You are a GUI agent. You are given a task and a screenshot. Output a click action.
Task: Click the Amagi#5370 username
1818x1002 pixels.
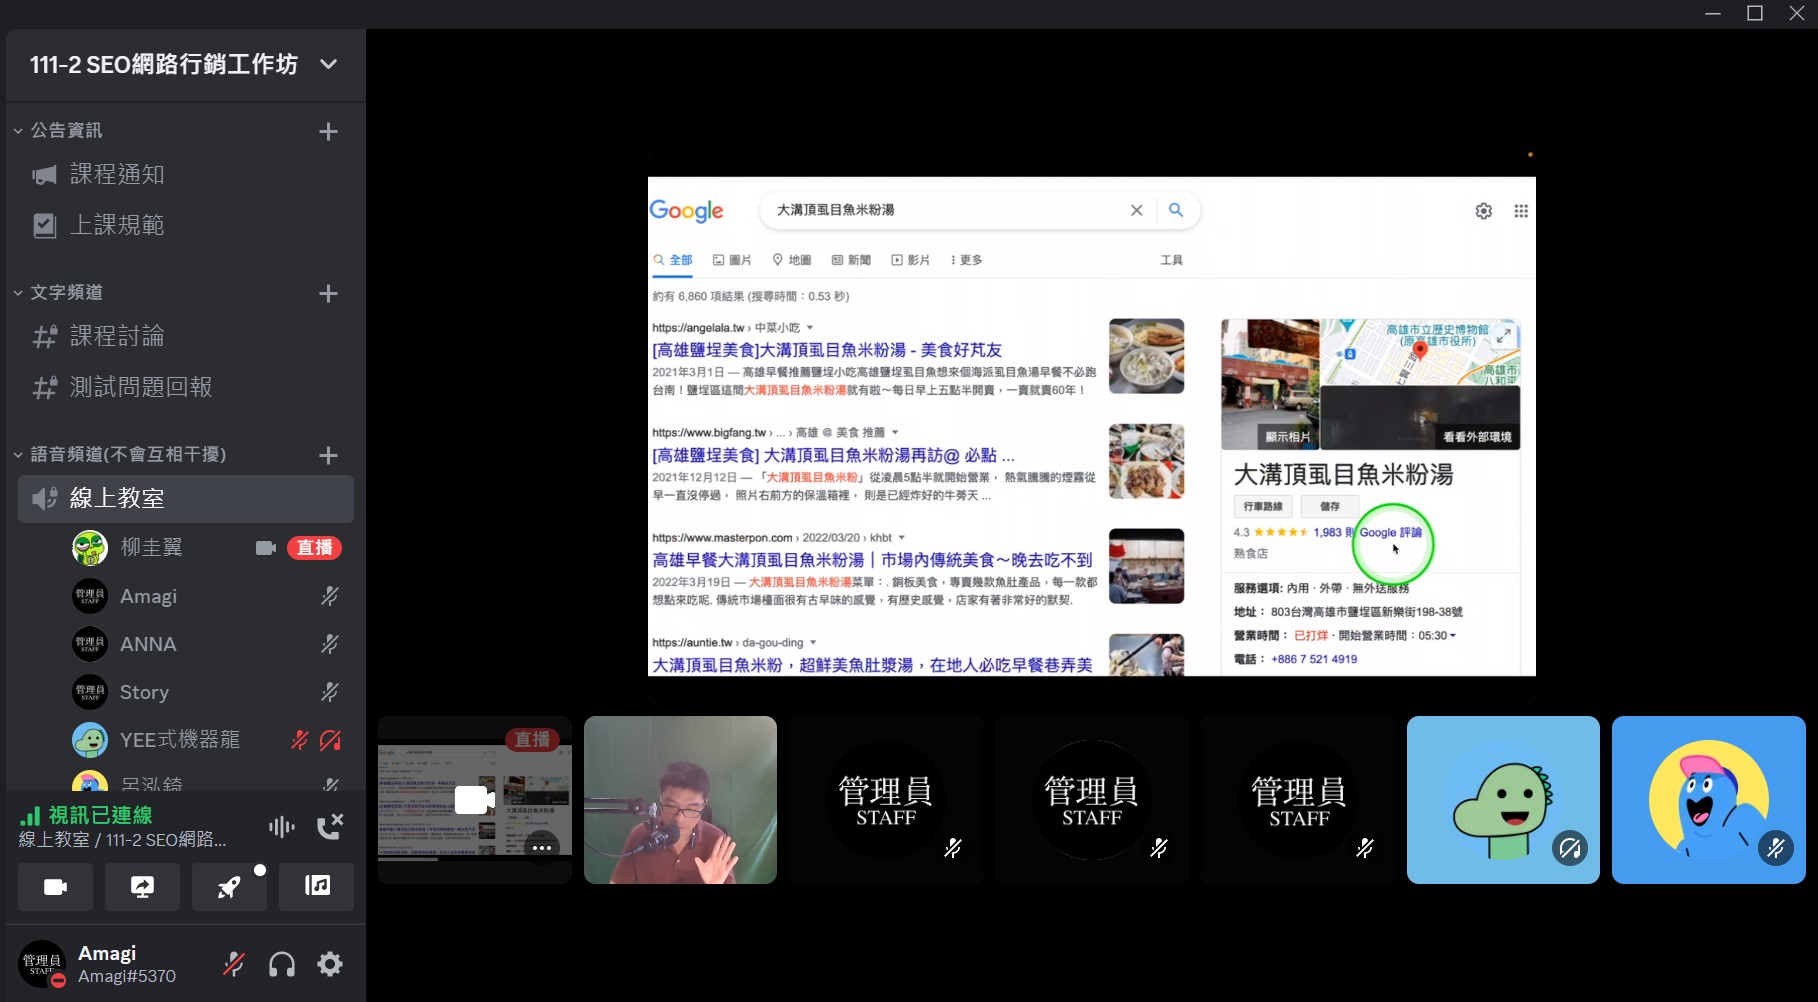[x=127, y=976]
